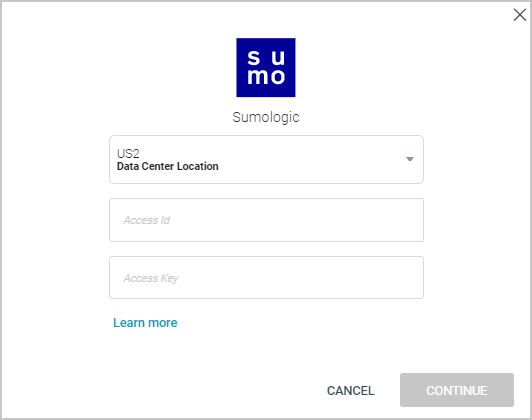Close the Sumologic dialog with the X icon
The width and height of the screenshot is (532, 420).
[519, 15]
